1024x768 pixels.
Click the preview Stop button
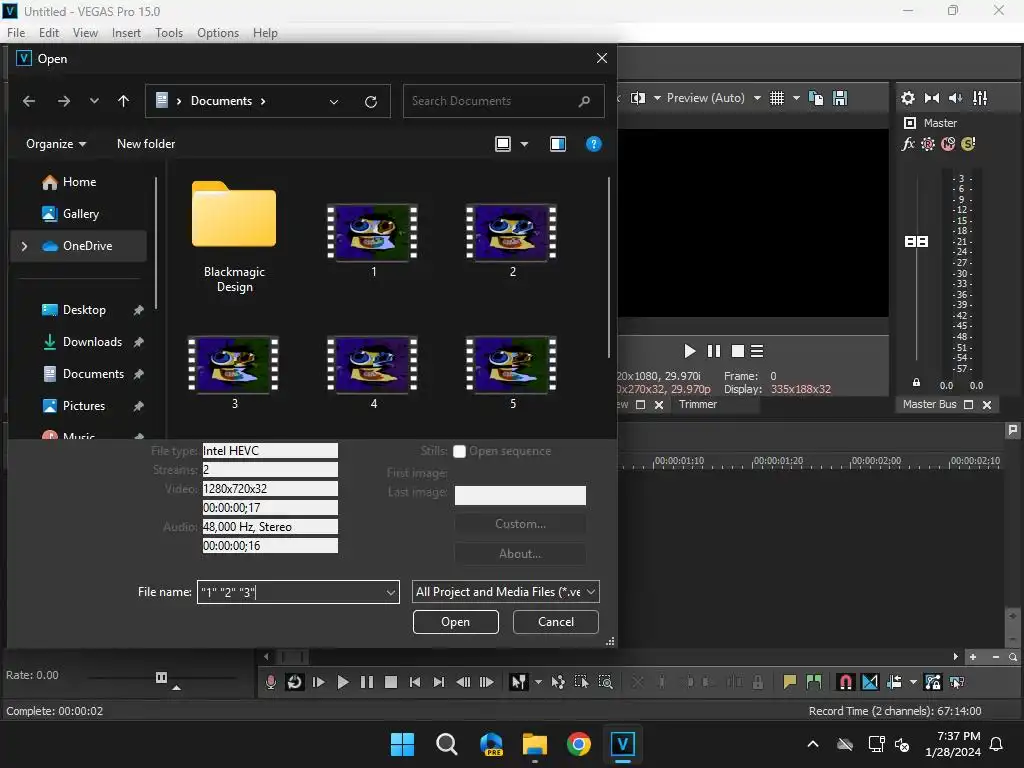click(x=738, y=351)
